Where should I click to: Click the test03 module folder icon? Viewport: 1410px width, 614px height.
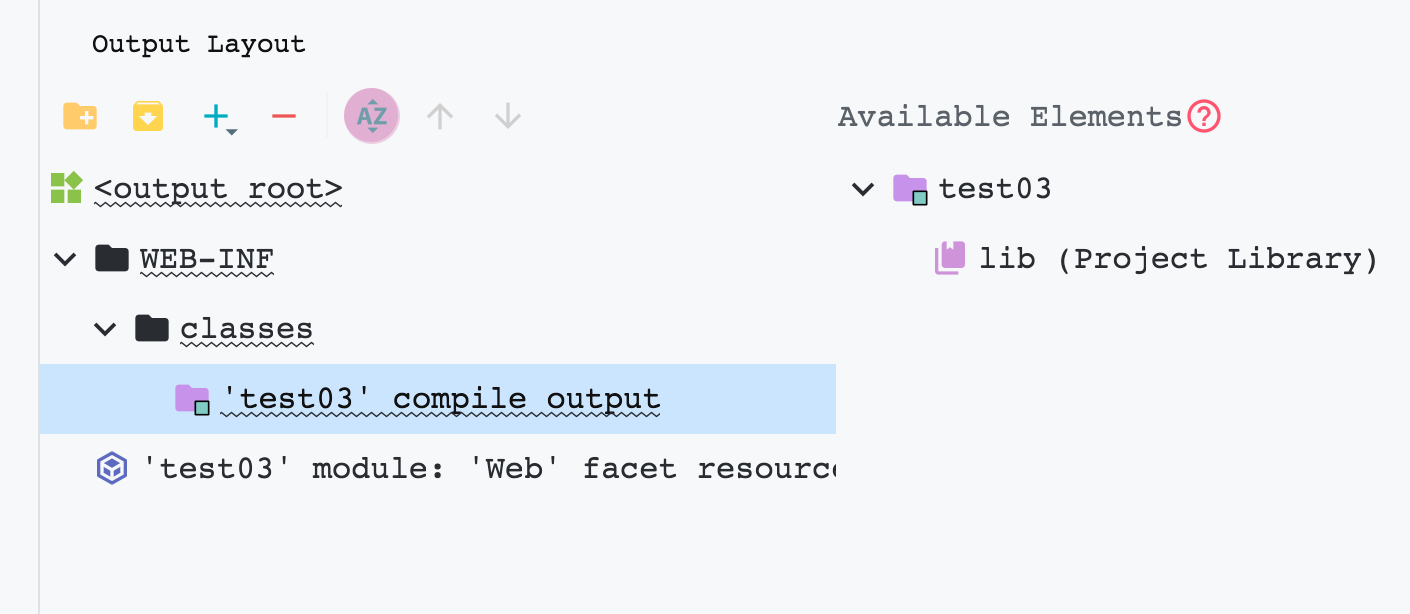910,189
